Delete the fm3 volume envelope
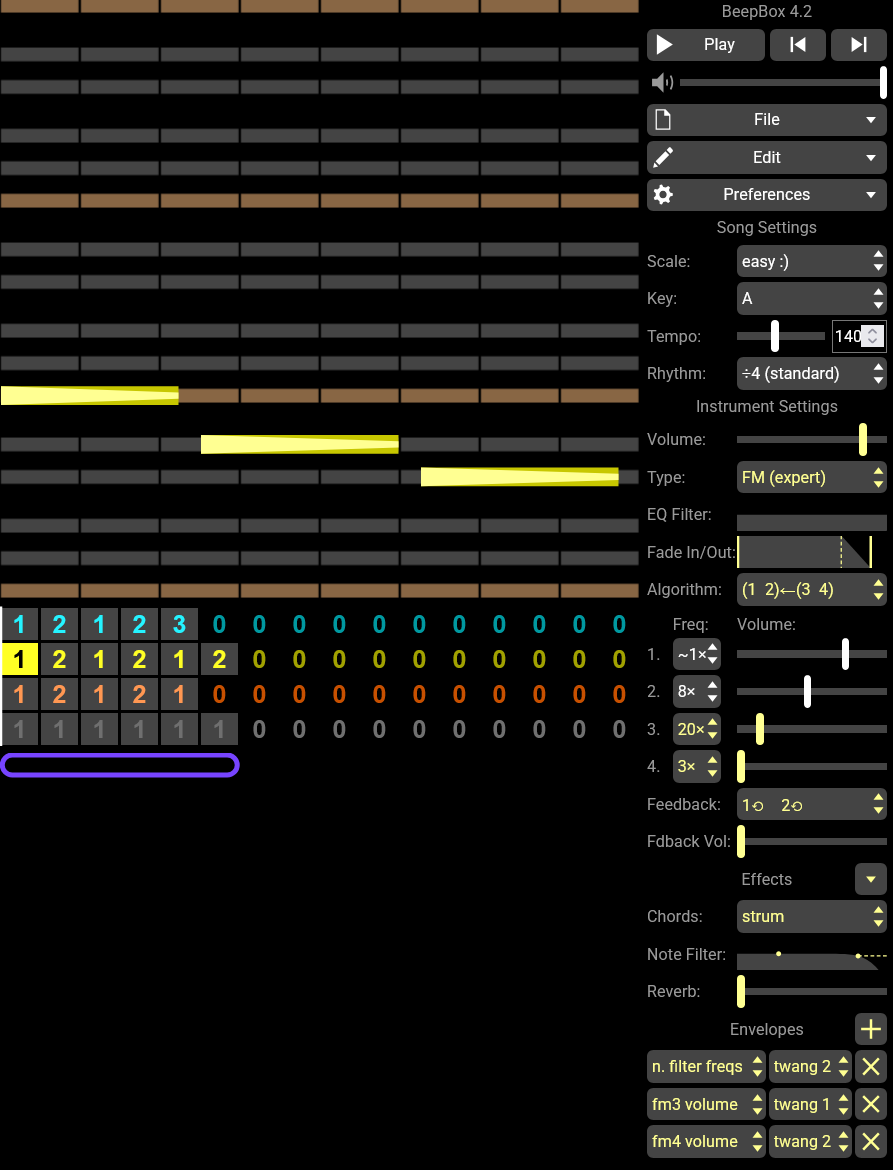This screenshot has width=893, height=1170. (x=871, y=1104)
